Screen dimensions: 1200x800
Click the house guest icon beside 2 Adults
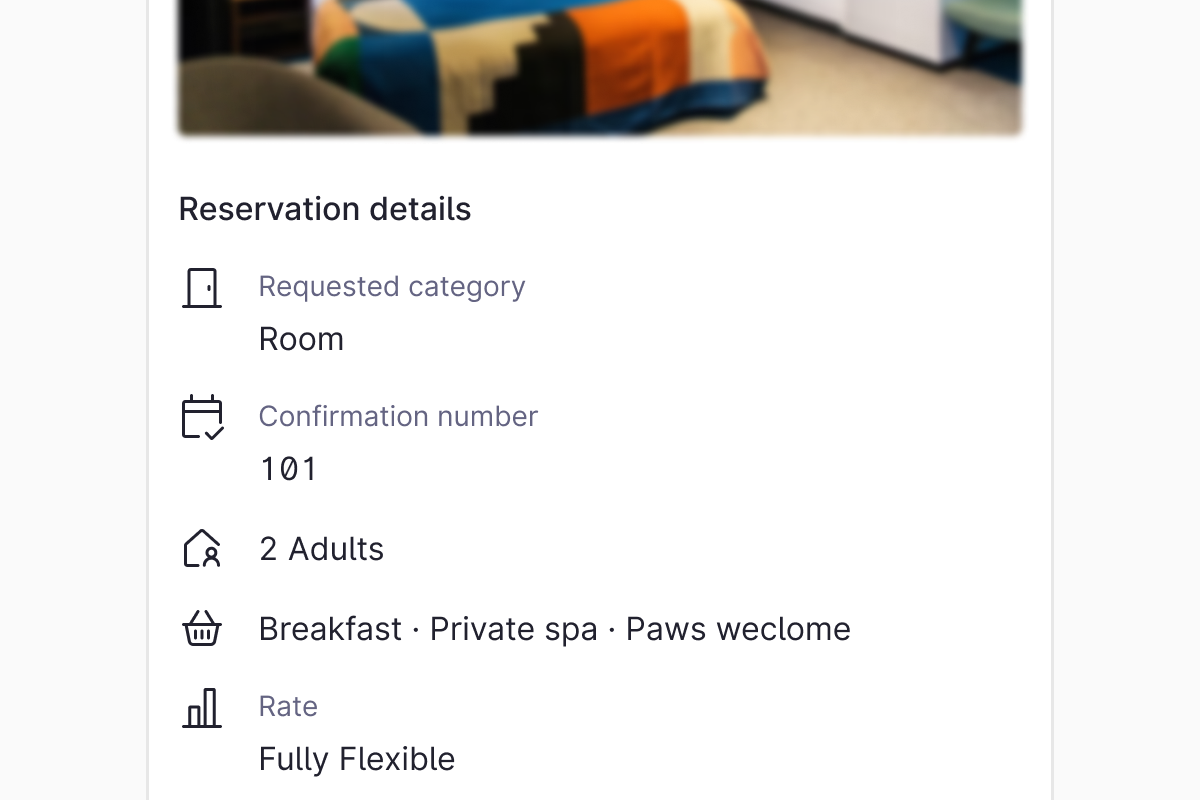point(202,549)
